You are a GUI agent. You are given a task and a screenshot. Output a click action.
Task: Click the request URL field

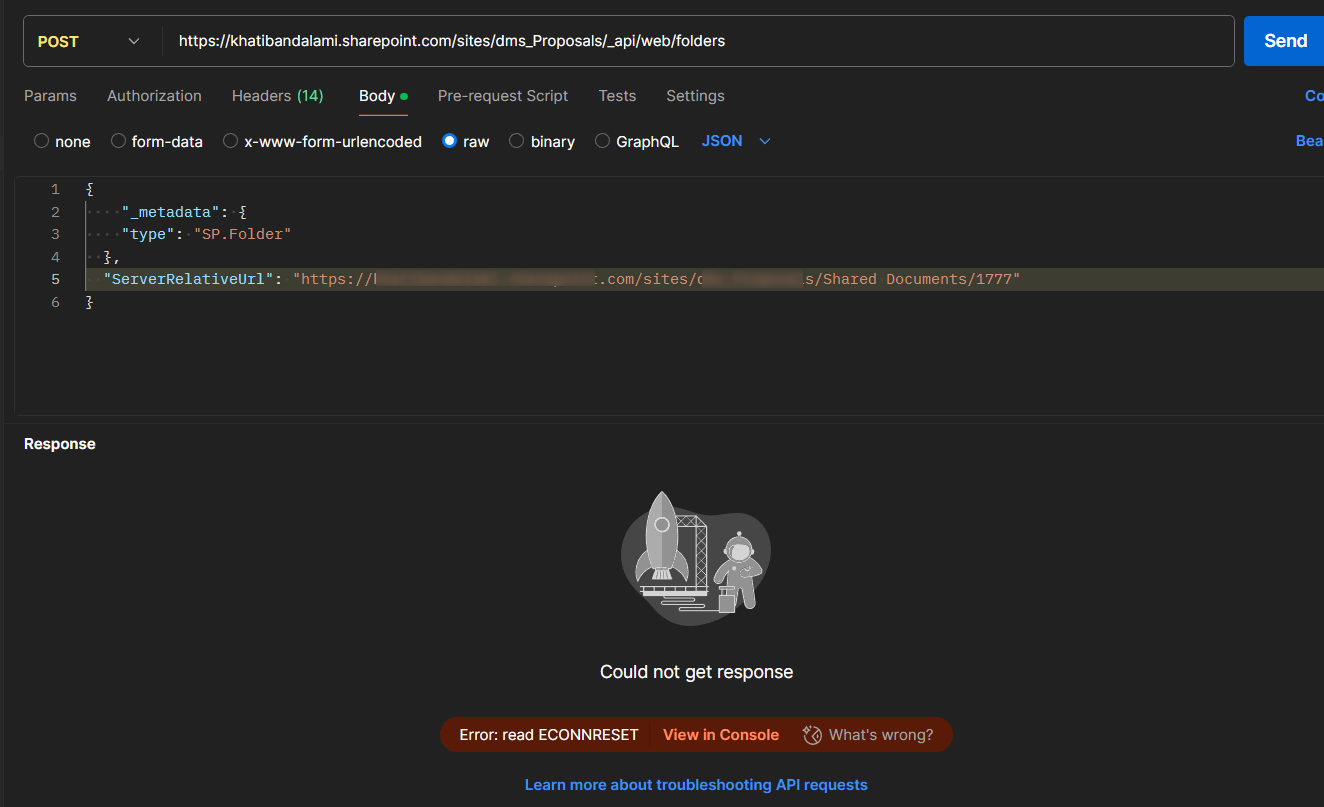[x=698, y=41]
